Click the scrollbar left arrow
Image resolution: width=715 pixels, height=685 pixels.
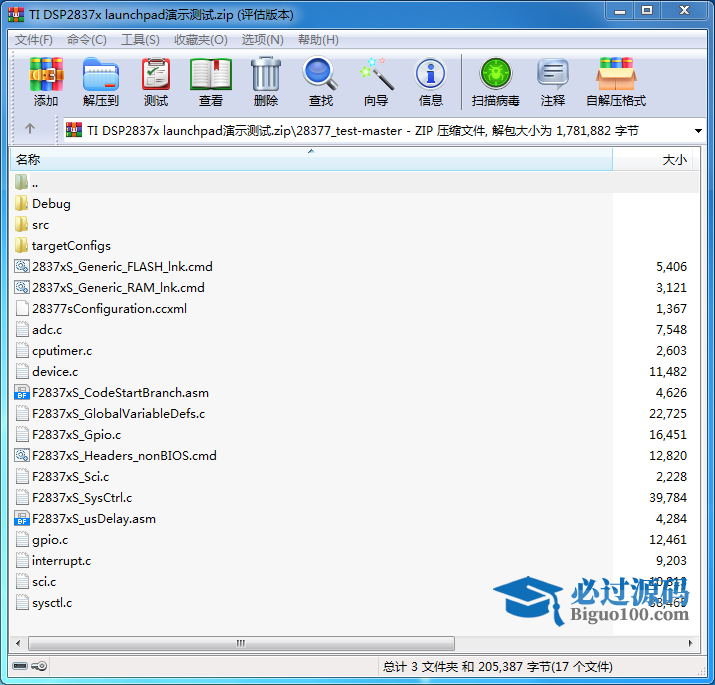(x=18, y=643)
